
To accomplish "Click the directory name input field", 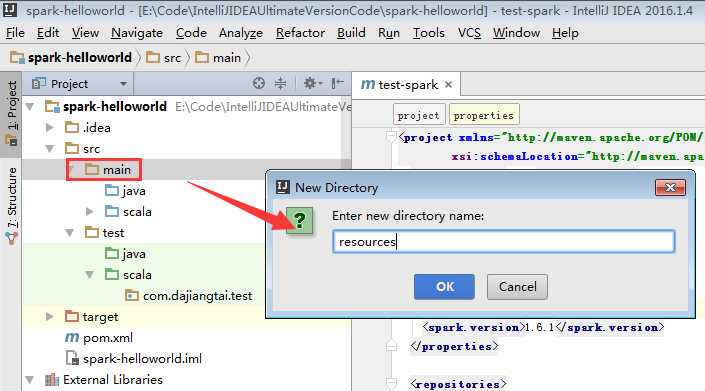I will coord(504,241).
